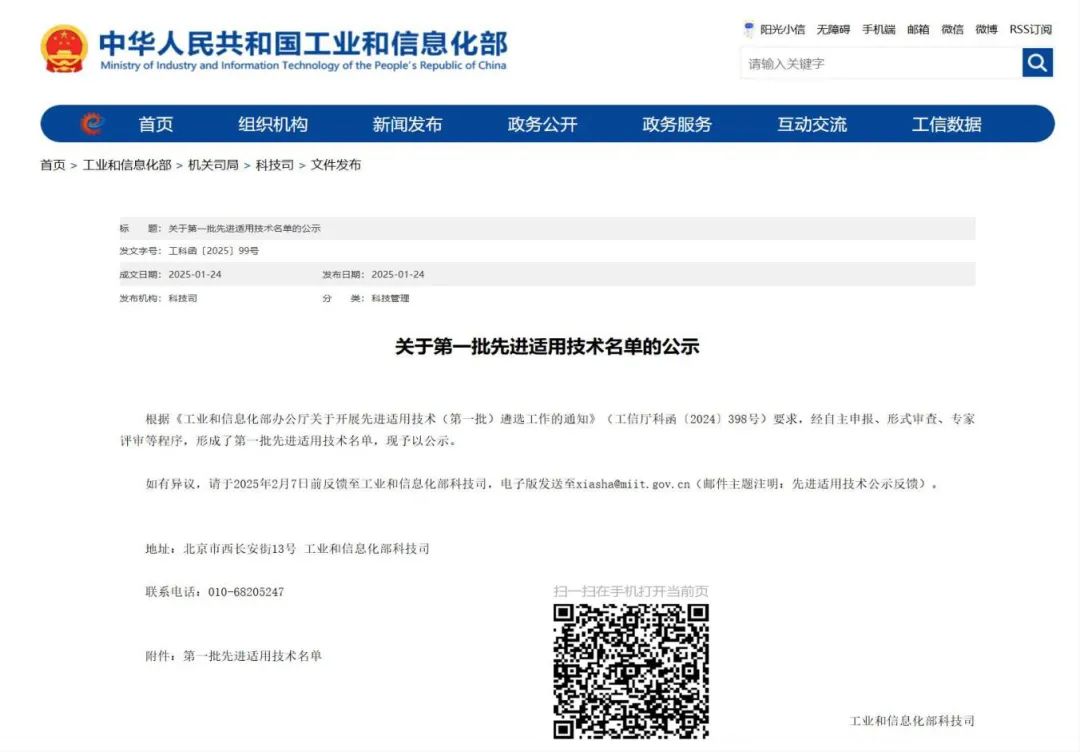Click the red-blue swirl icon in navigation bar
The image size is (1080, 752).
click(x=92, y=124)
